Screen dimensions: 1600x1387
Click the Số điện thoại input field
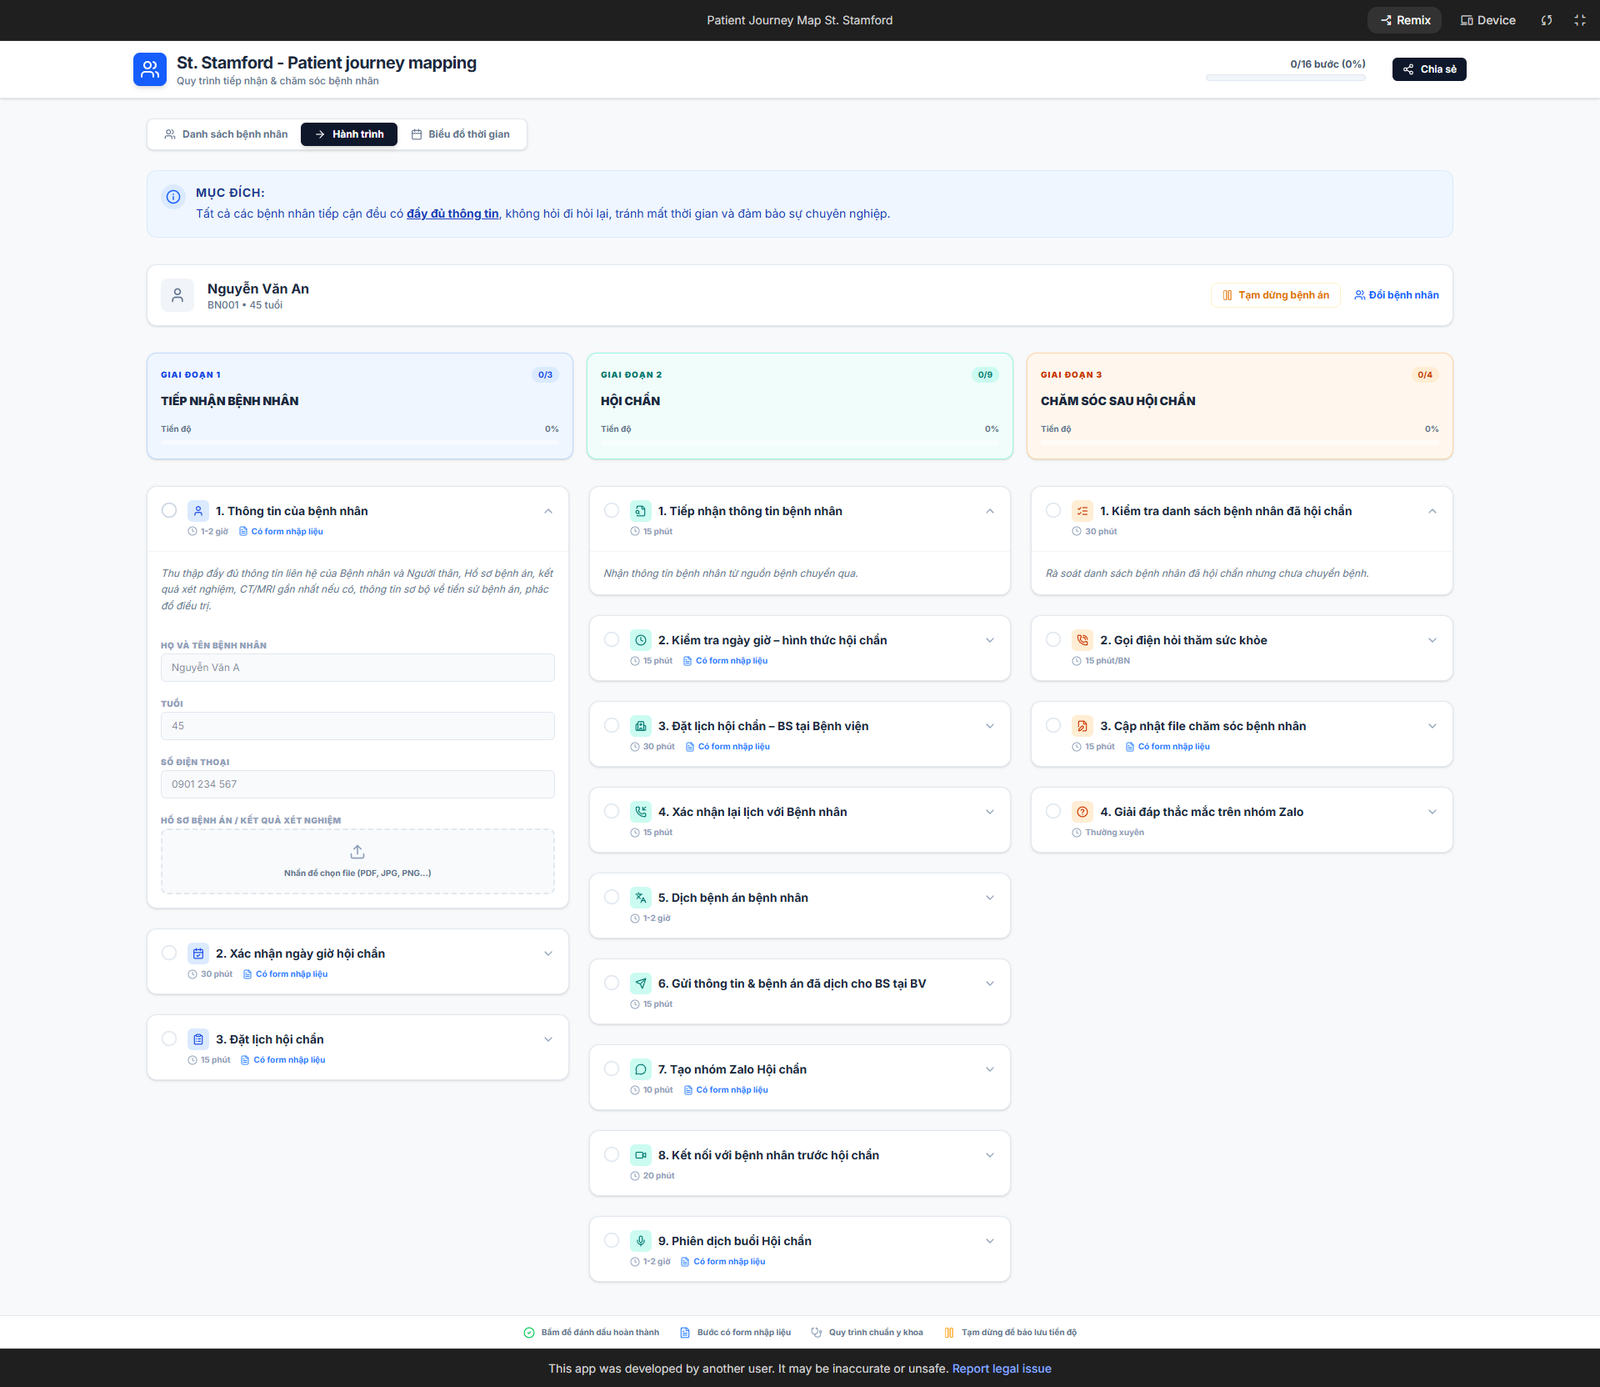[357, 784]
